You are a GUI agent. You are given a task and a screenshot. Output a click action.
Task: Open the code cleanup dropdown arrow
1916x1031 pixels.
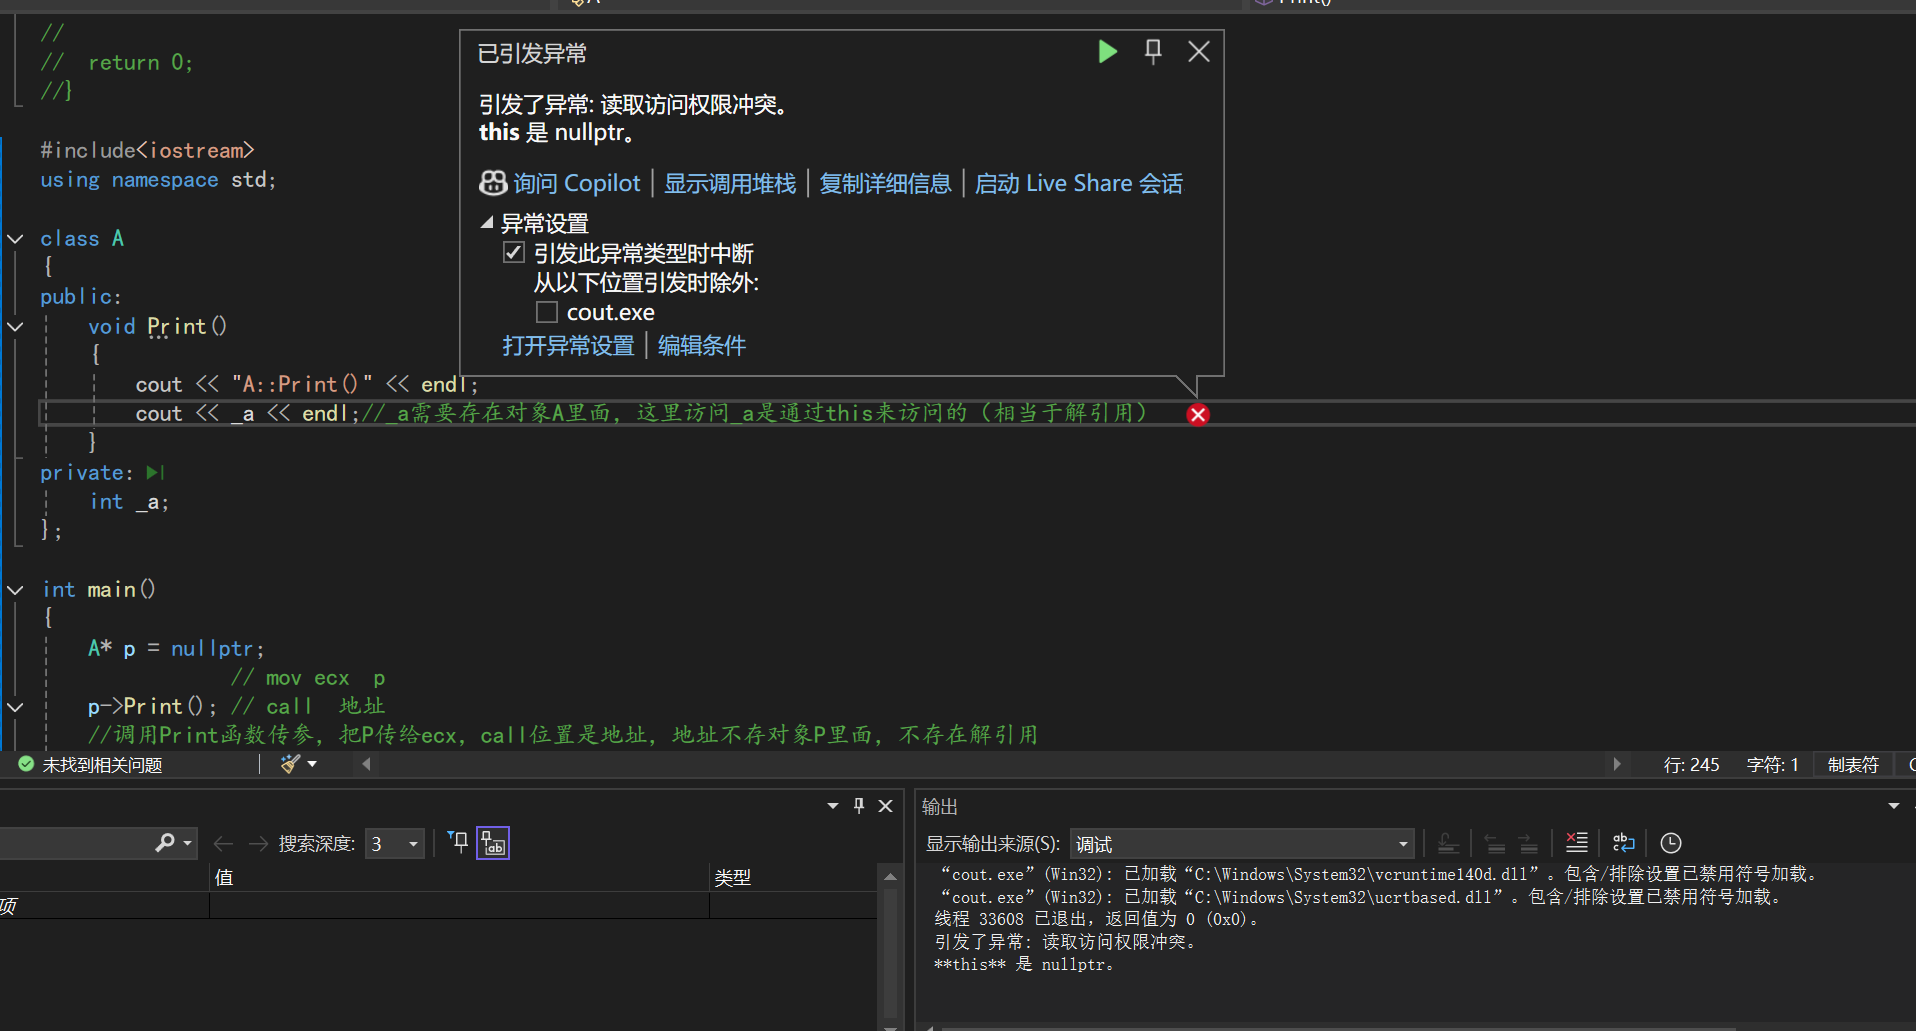pos(312,764)
